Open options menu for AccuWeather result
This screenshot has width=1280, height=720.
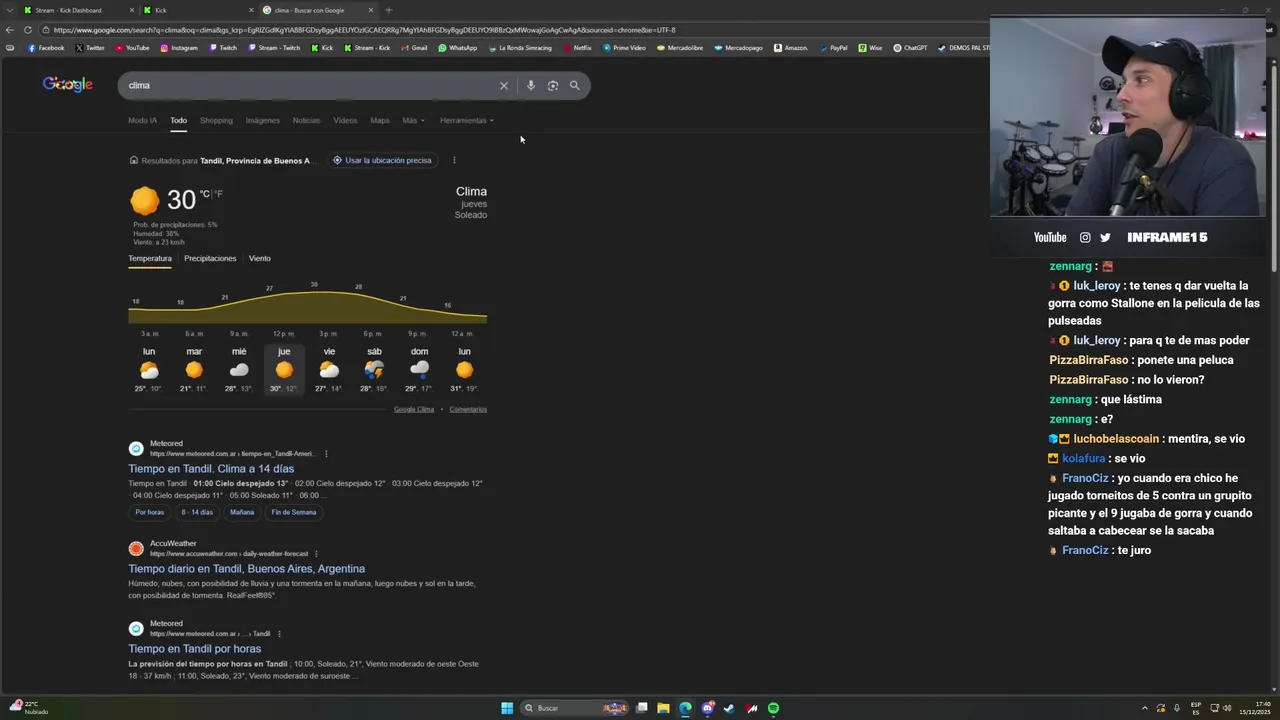[316, 554]
